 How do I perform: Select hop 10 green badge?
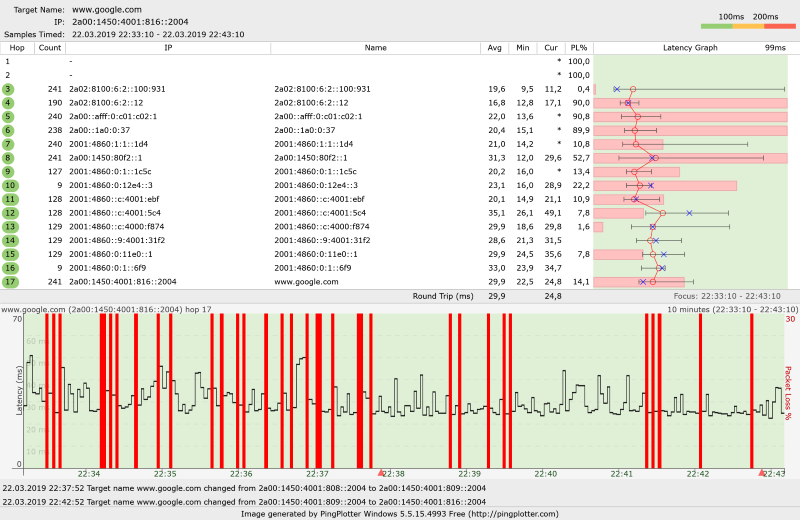(10, 186)
